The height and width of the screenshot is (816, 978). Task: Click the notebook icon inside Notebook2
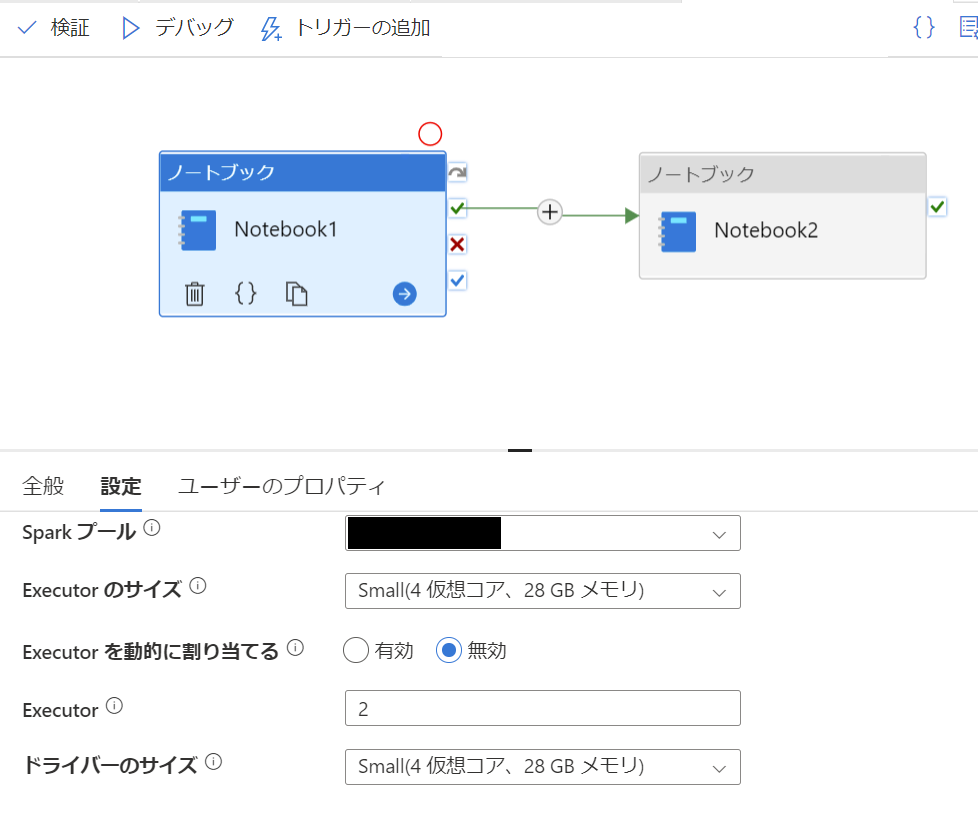tap(677, 231)
